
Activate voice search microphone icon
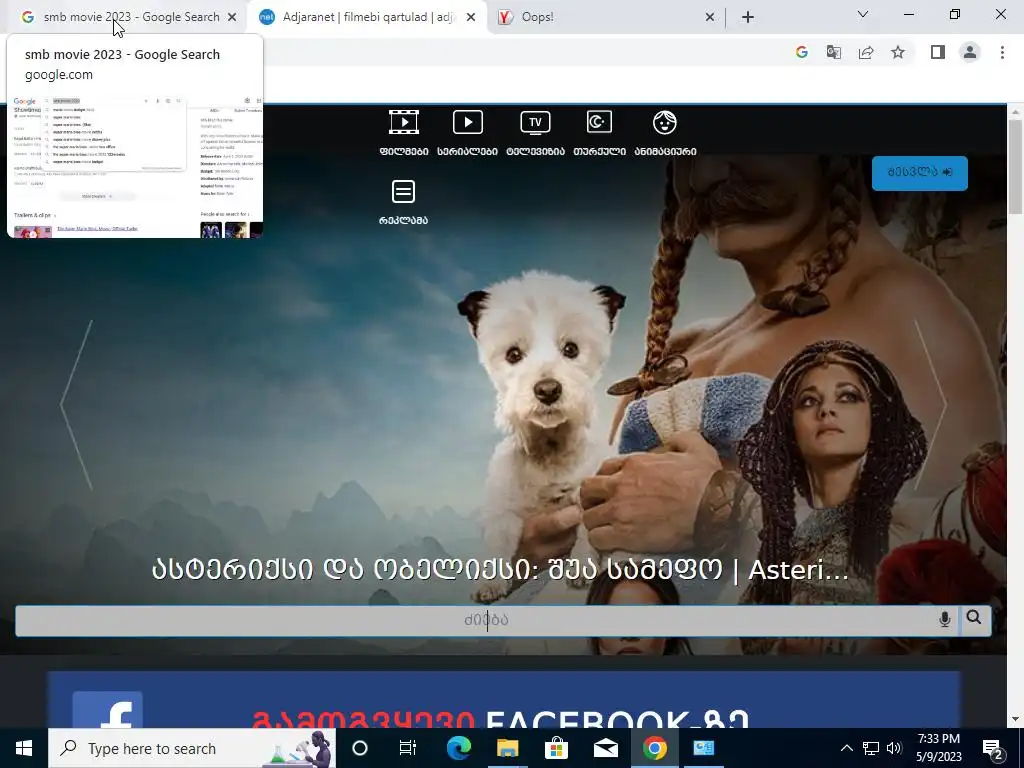tap(944, 620)
